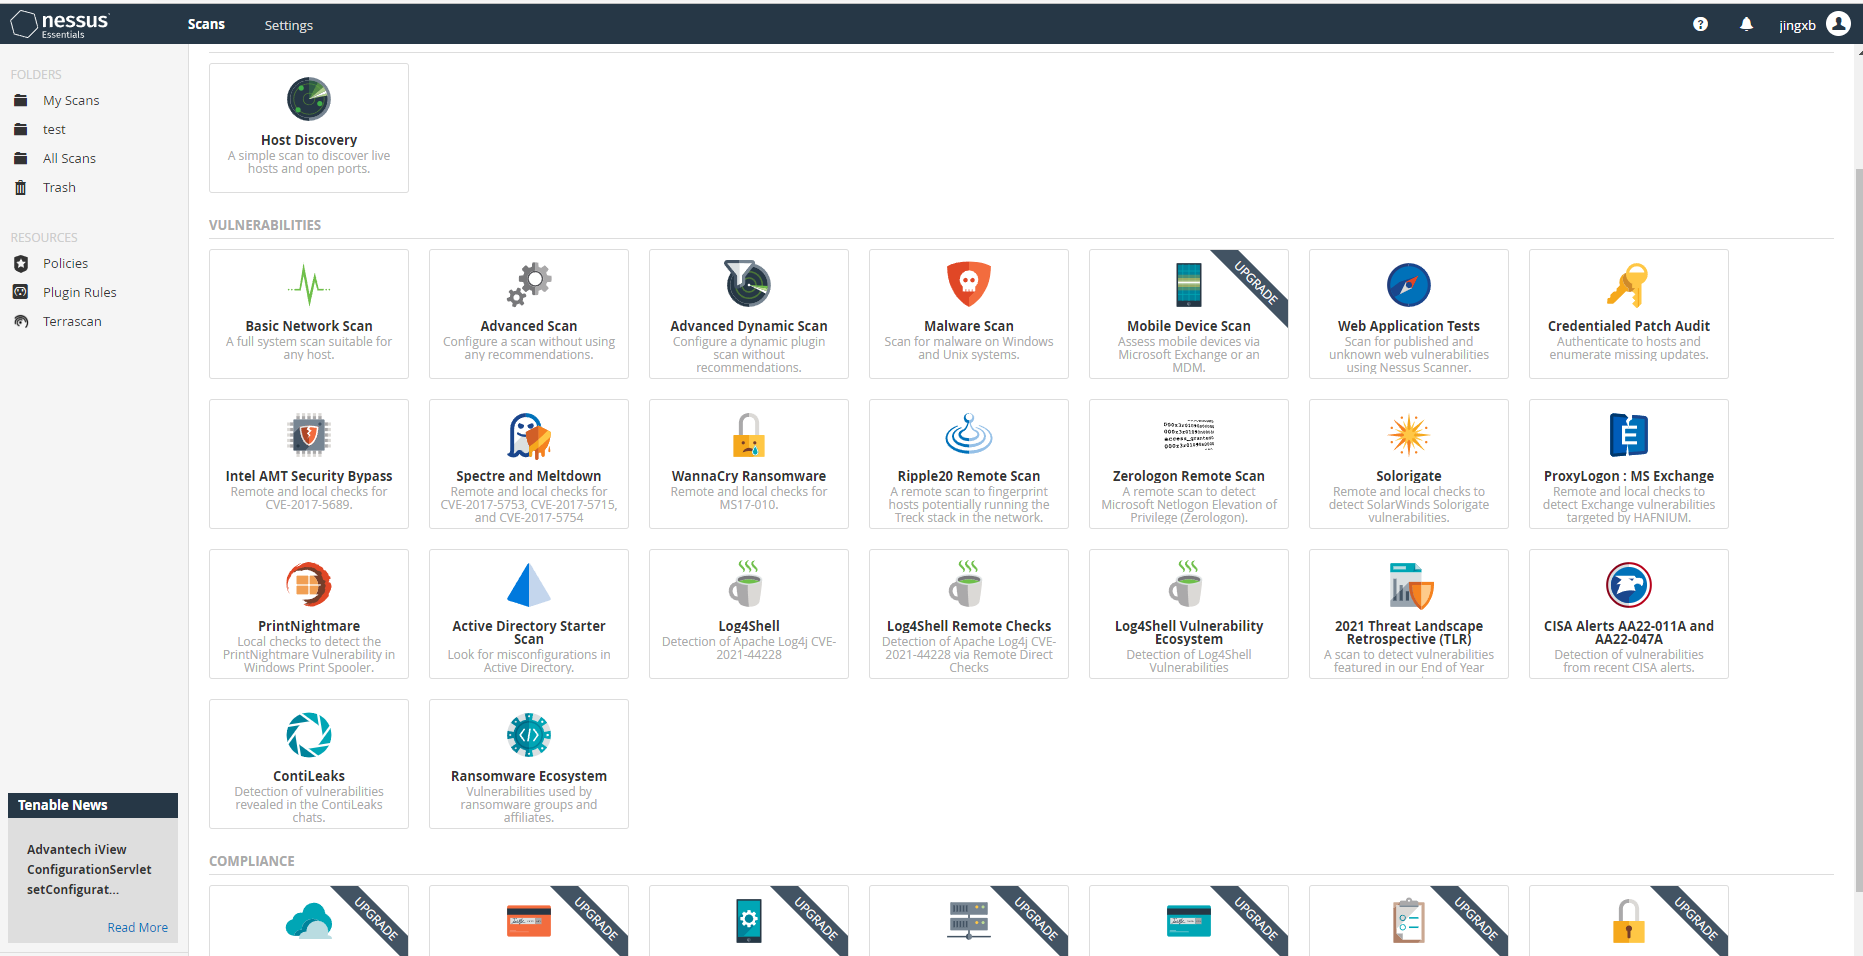Switch to the Settings tab

point(288,25)
